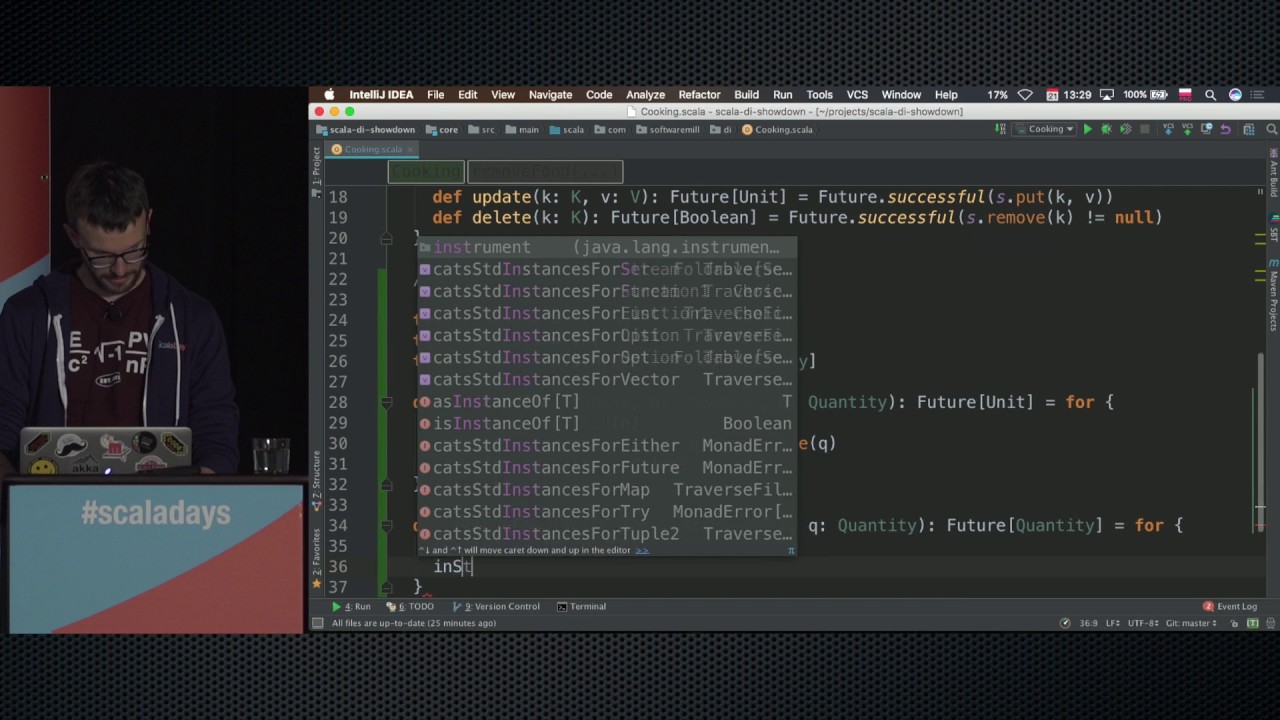Select catsStdInstancesForMap completion item
Viewport: 1280px width, 720px height.
click(x=606, y=489)
